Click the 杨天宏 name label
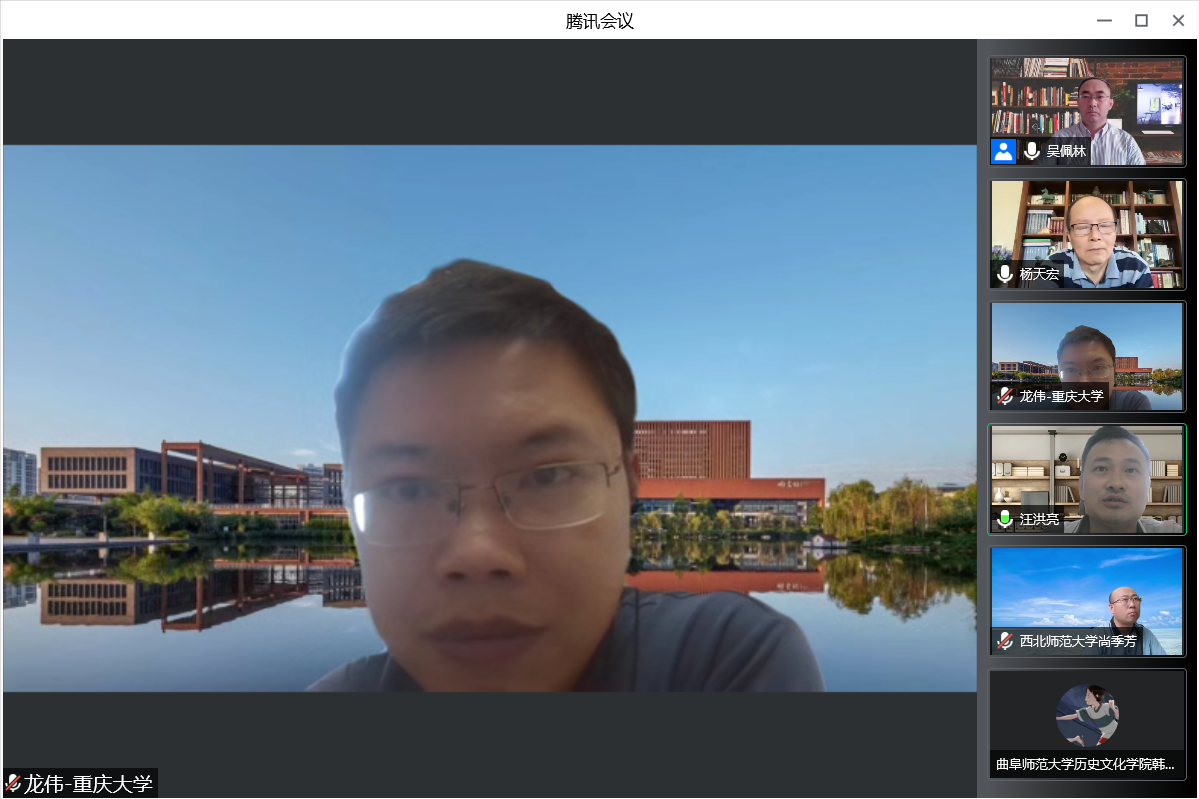Screen dimensions: 1199x799 tap(1039, 274)
